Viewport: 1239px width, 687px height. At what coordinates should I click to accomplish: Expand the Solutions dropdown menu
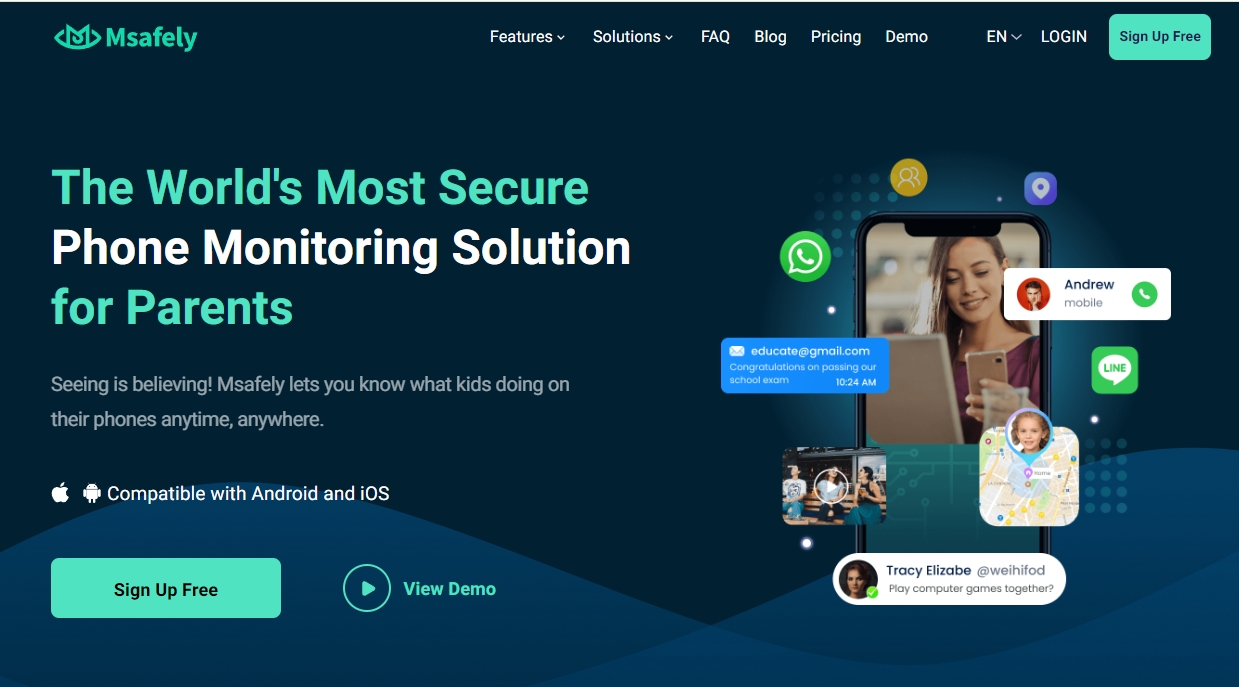[633, 37]
